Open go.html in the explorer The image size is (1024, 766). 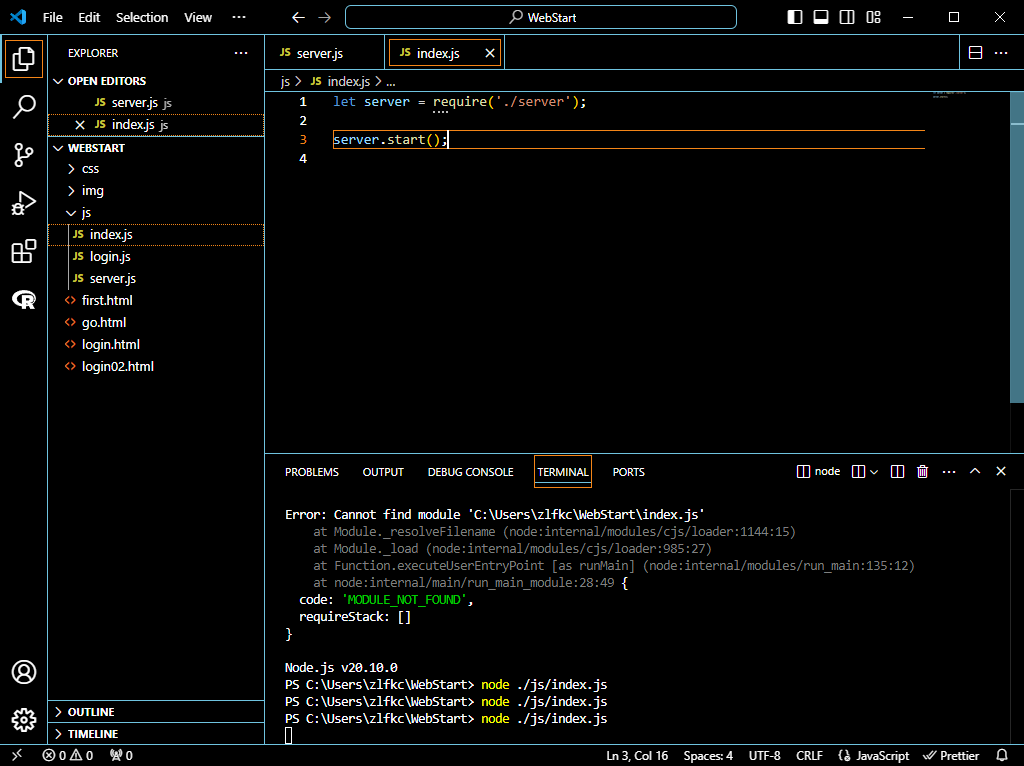pyautogui.click(x=156, y=323)
